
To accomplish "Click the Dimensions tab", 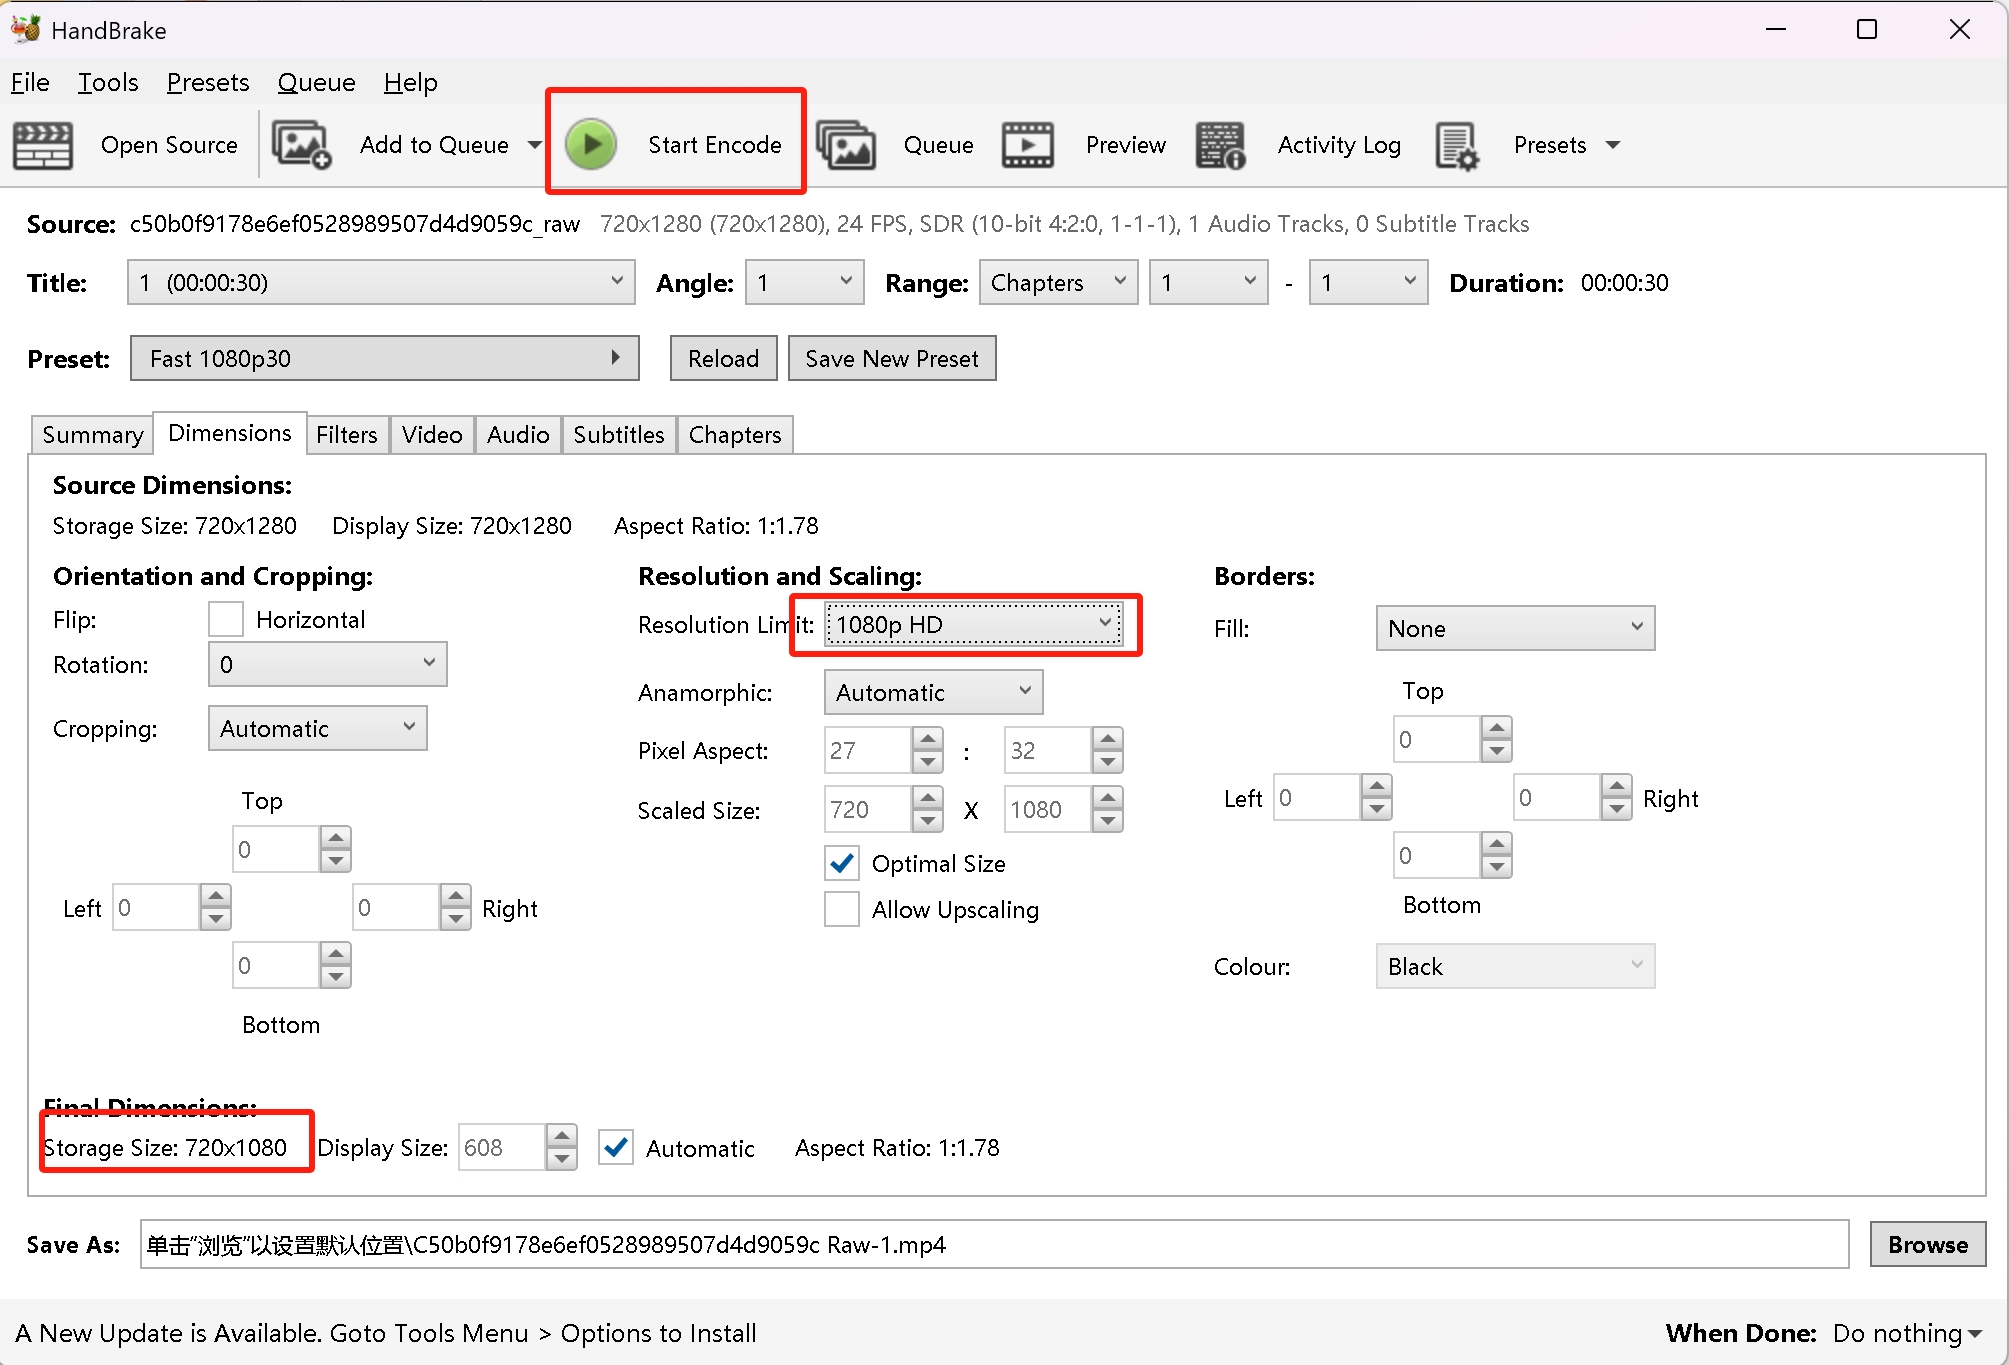I will click(x=229, y=433).
